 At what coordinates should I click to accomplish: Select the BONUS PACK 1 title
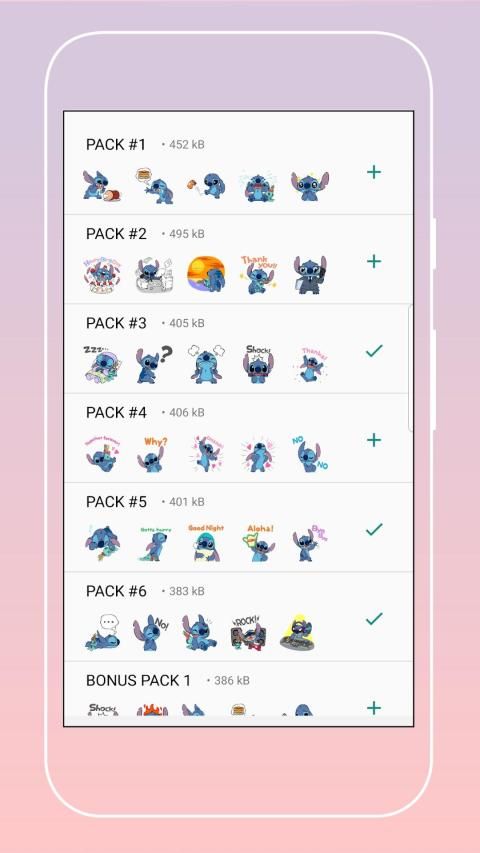coord(138,681)
